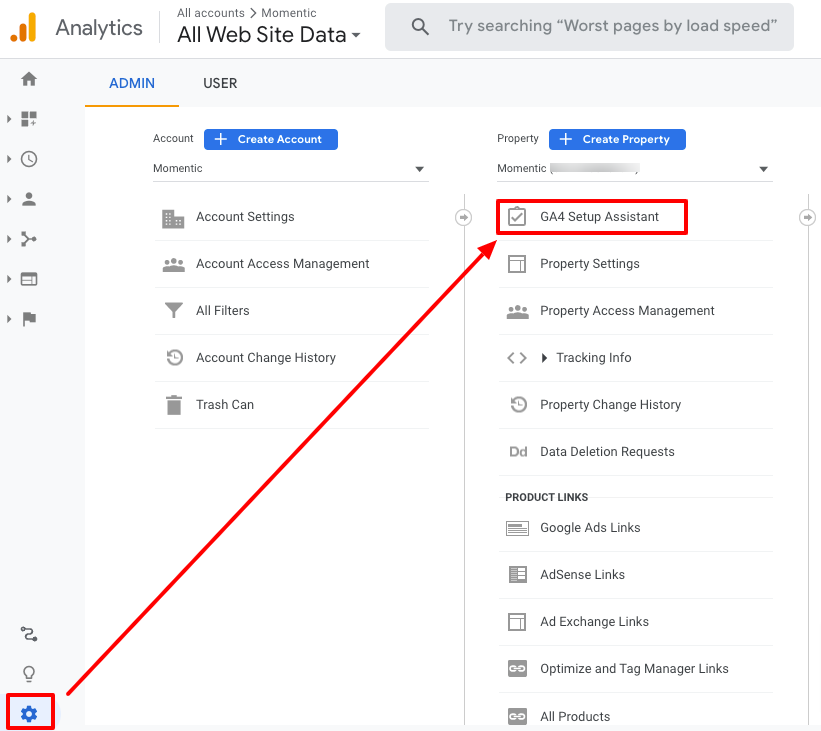Viewport: 821px width, 731px height.
Task: Click the Optimize and Tag Manager link icon
Action: (517, 668)
